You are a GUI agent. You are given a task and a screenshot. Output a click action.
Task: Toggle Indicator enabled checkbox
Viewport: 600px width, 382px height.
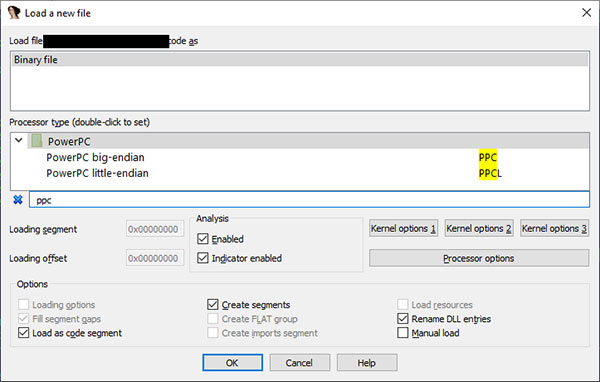[x=202, y=258]
